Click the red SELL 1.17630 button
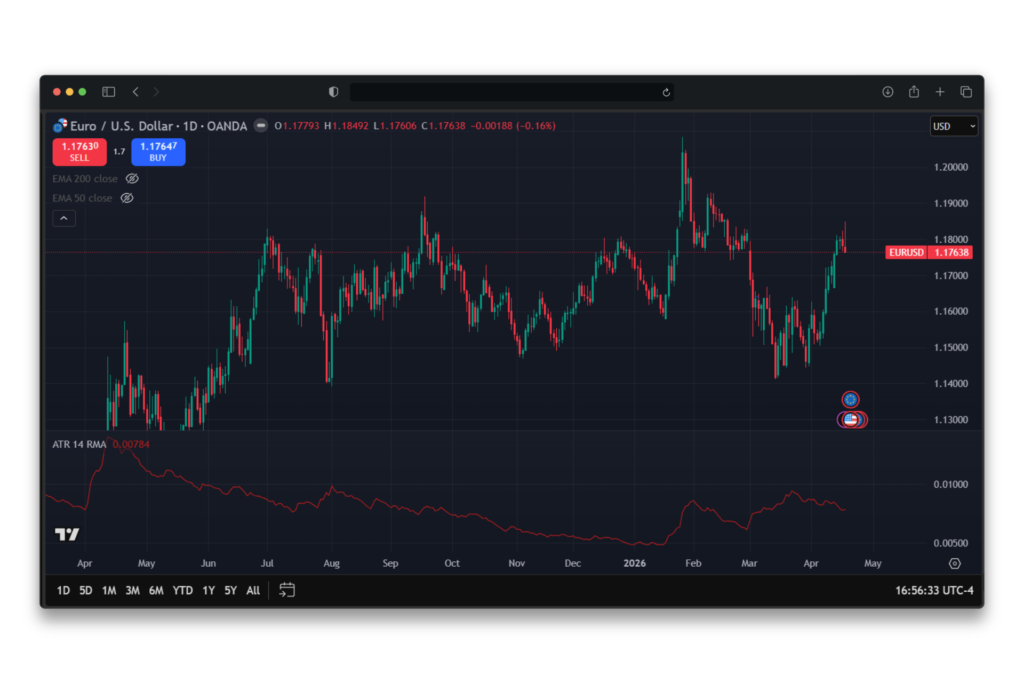This screenshot has height=683, width=1024. pos(79,152)
